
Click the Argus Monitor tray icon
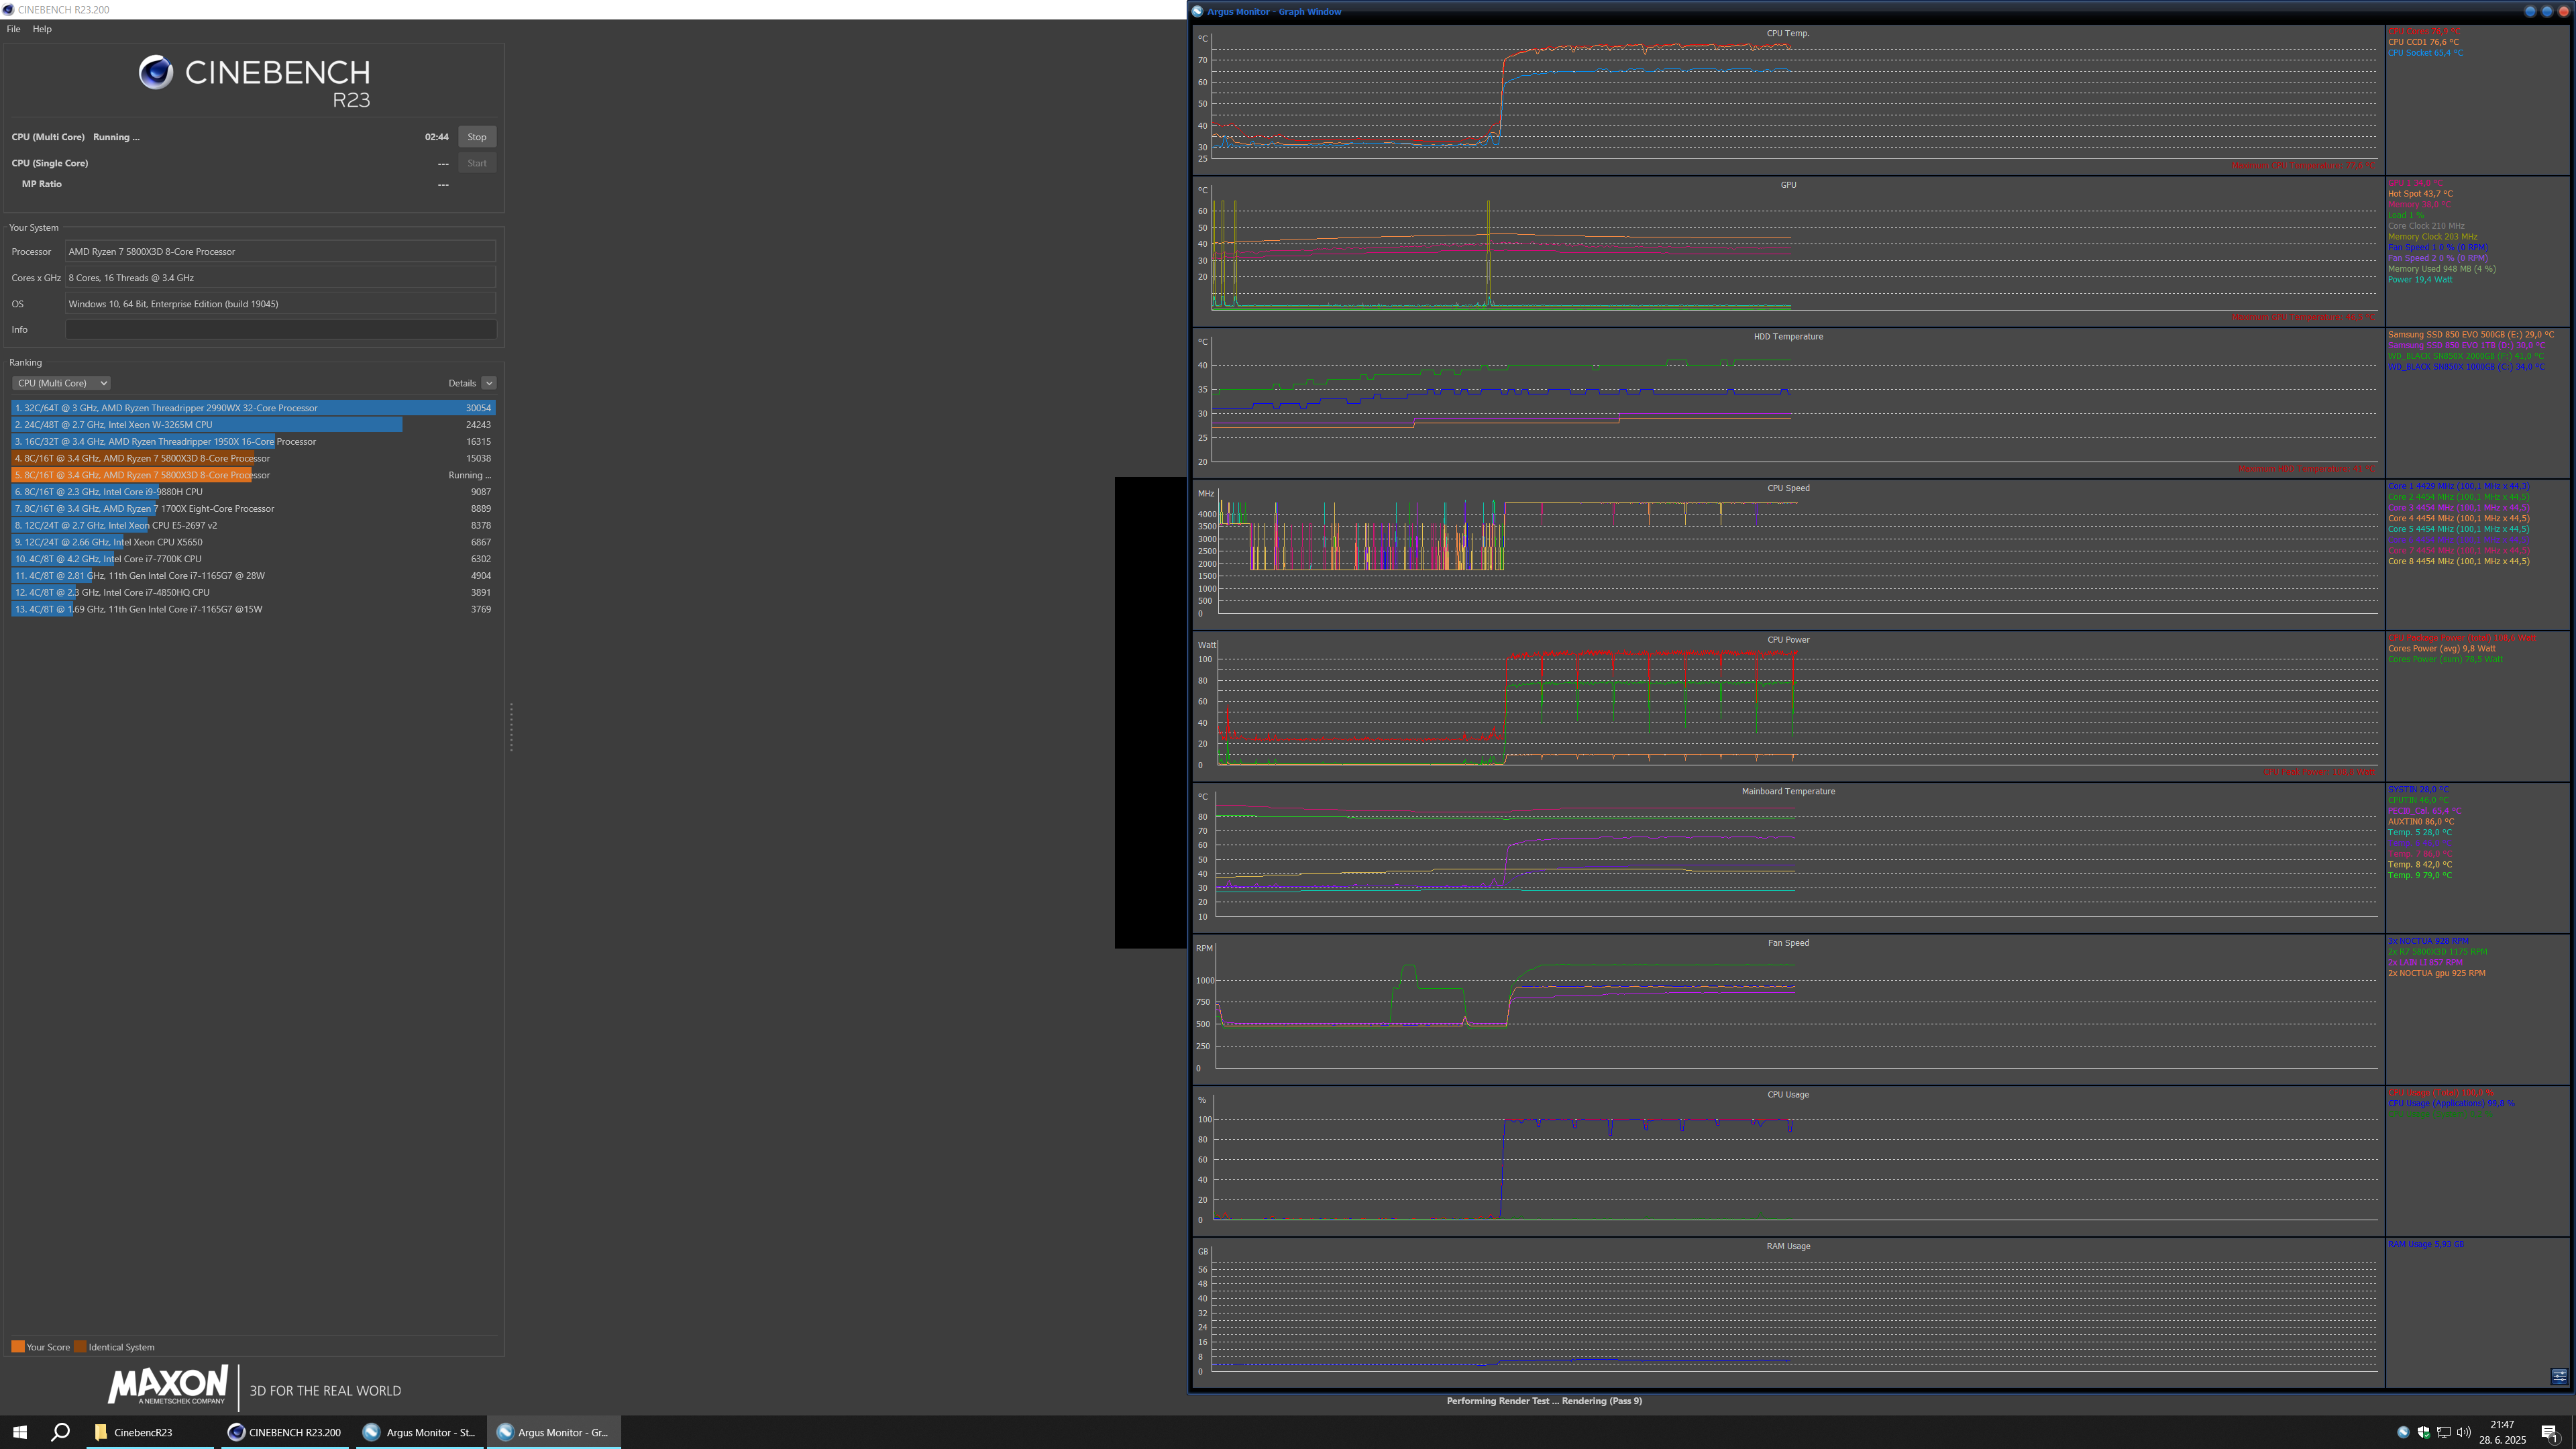click(2403, 1432)
